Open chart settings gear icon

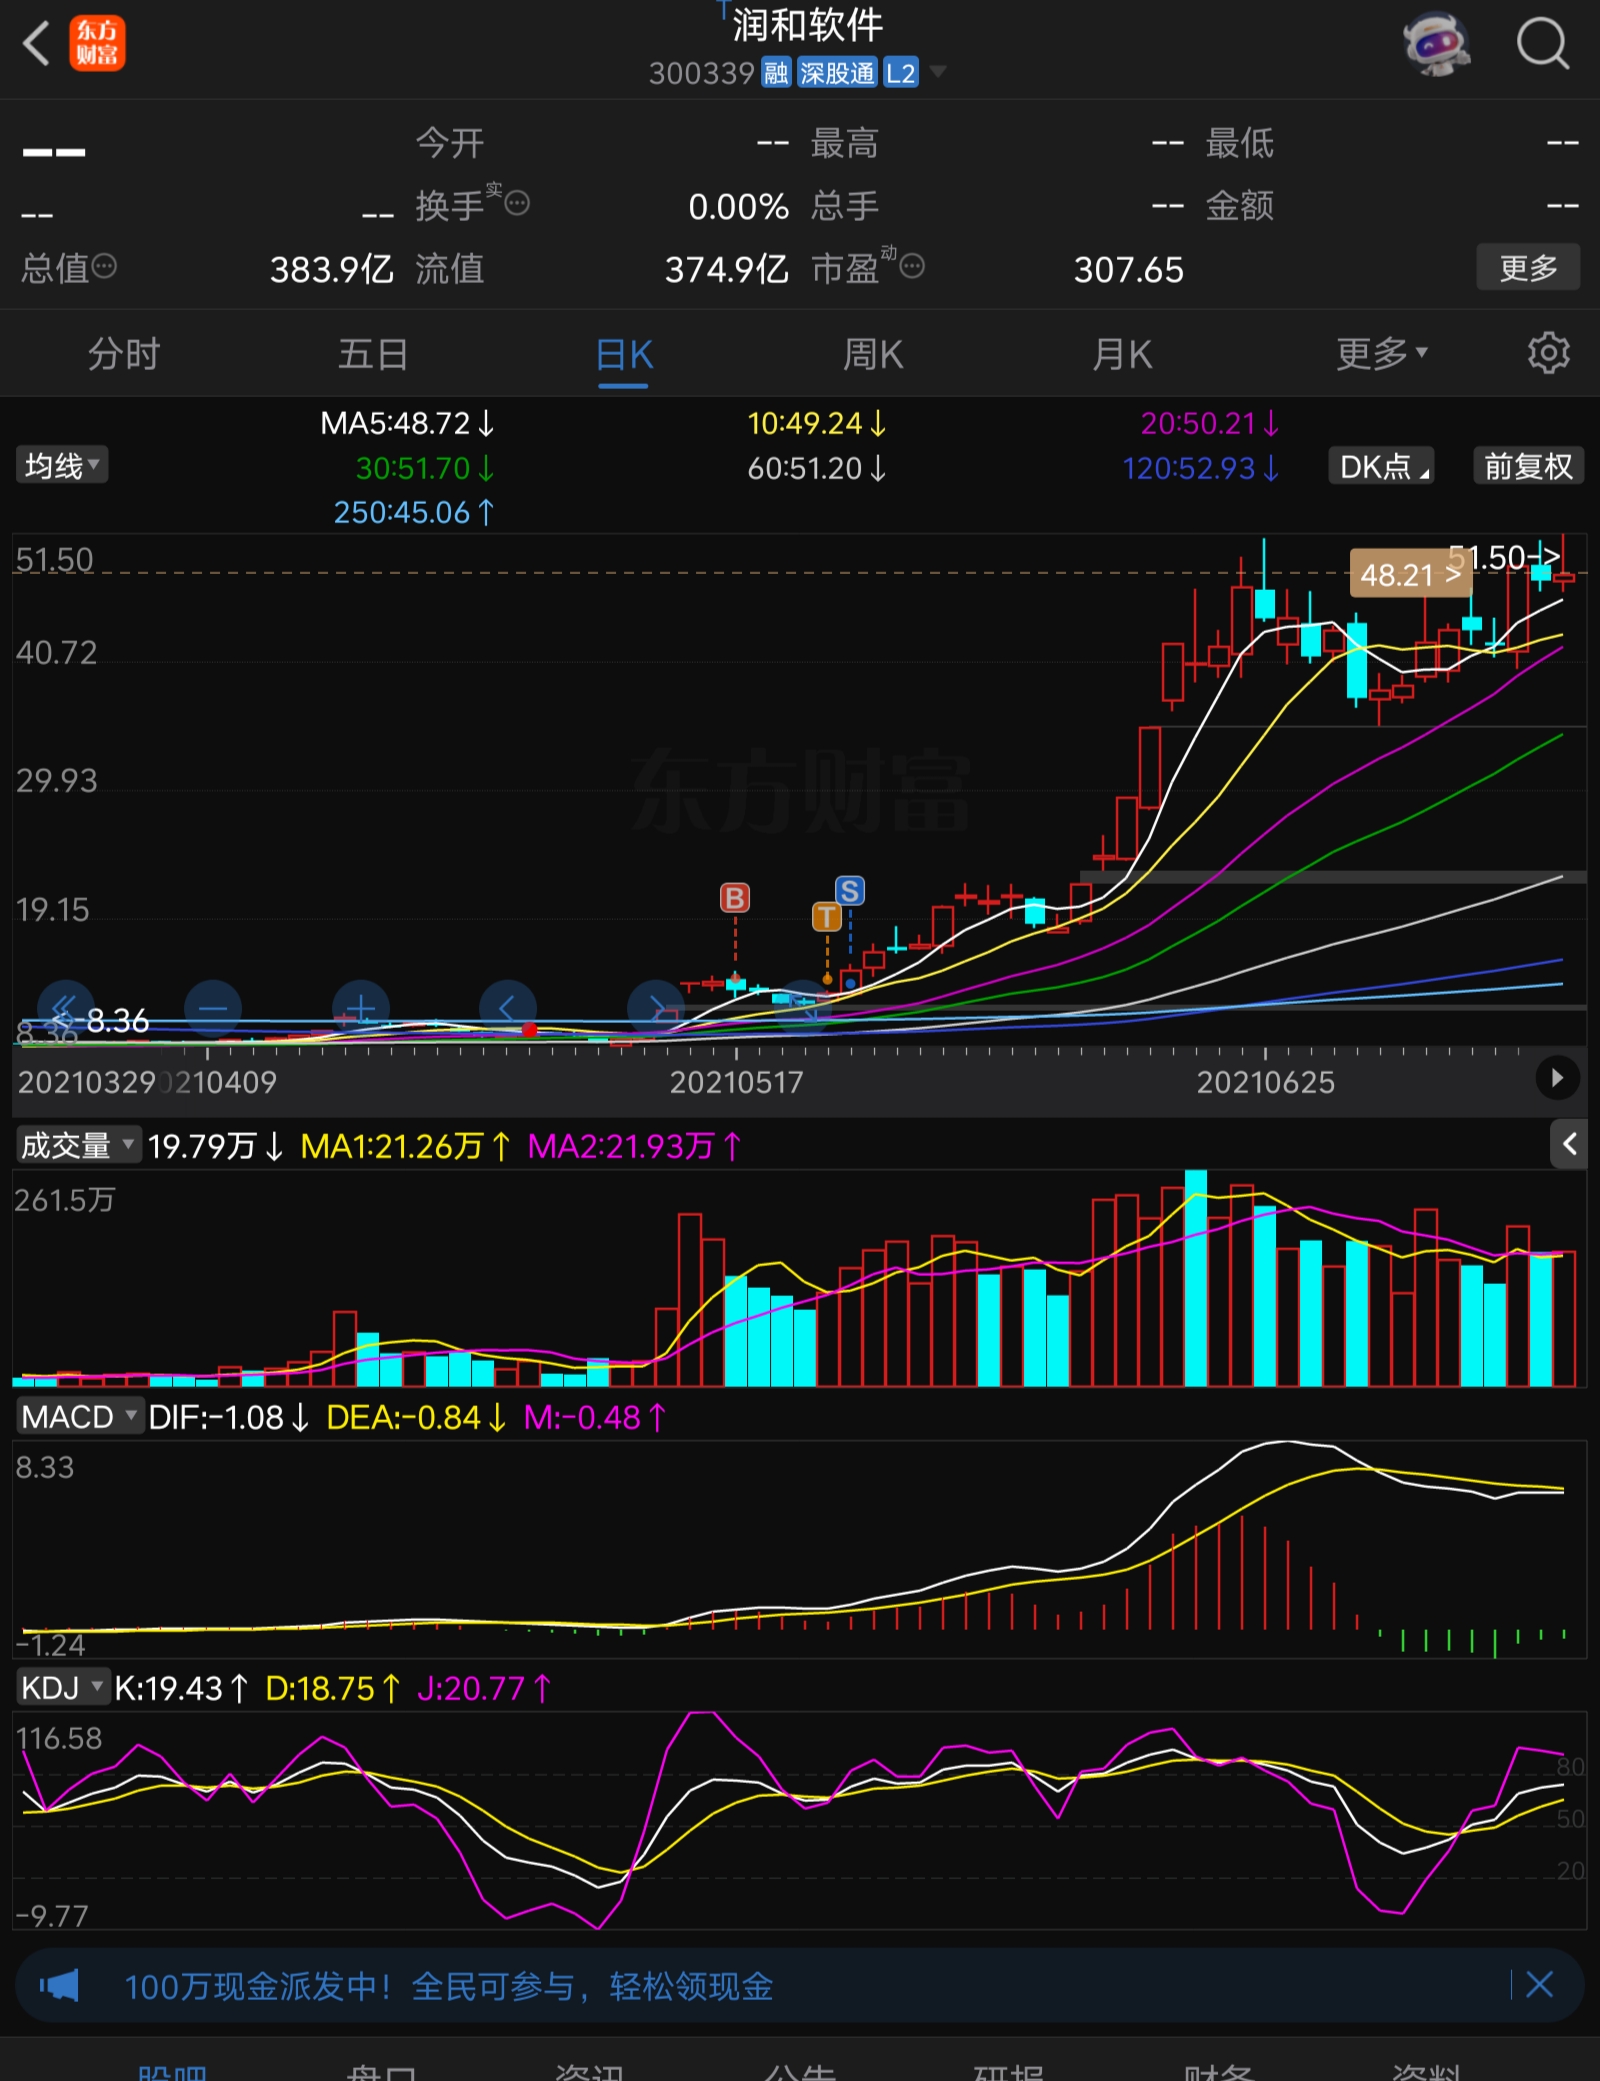1548,353
